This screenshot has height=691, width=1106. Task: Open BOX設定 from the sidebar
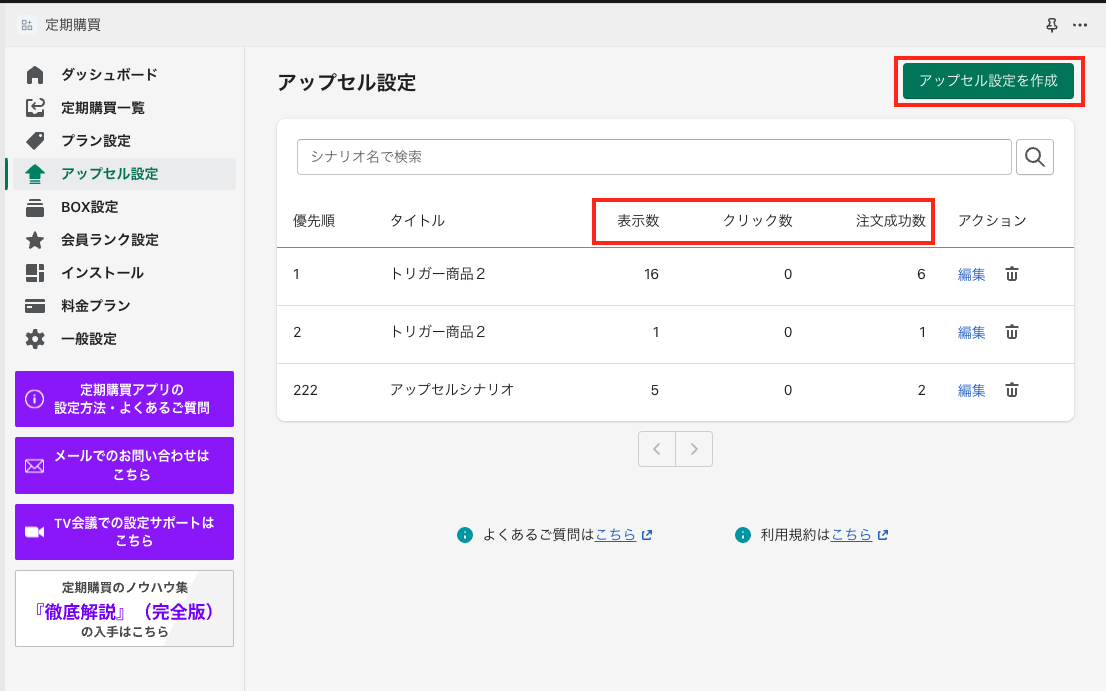coord(90,207)
